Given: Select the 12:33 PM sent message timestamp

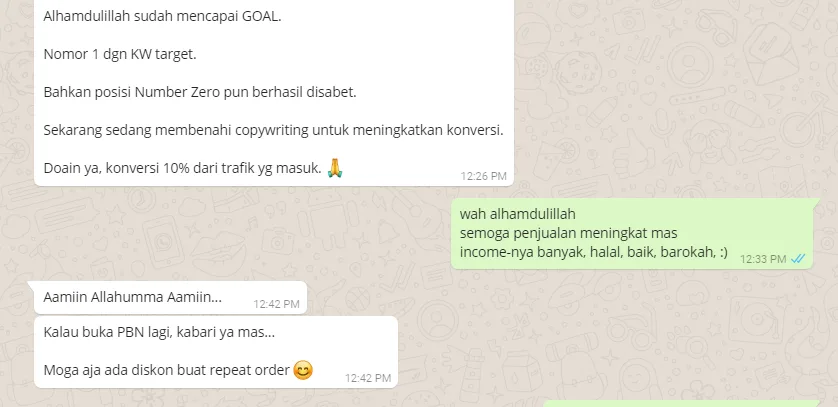Looking at the screenshot, I should (x=763, y=259).
